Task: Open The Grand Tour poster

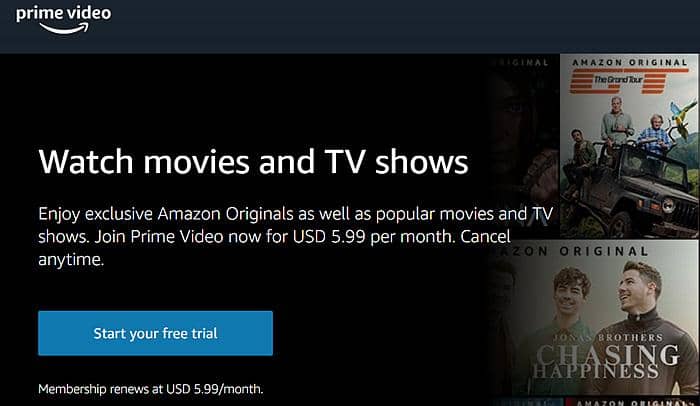Action: point(629,146)
